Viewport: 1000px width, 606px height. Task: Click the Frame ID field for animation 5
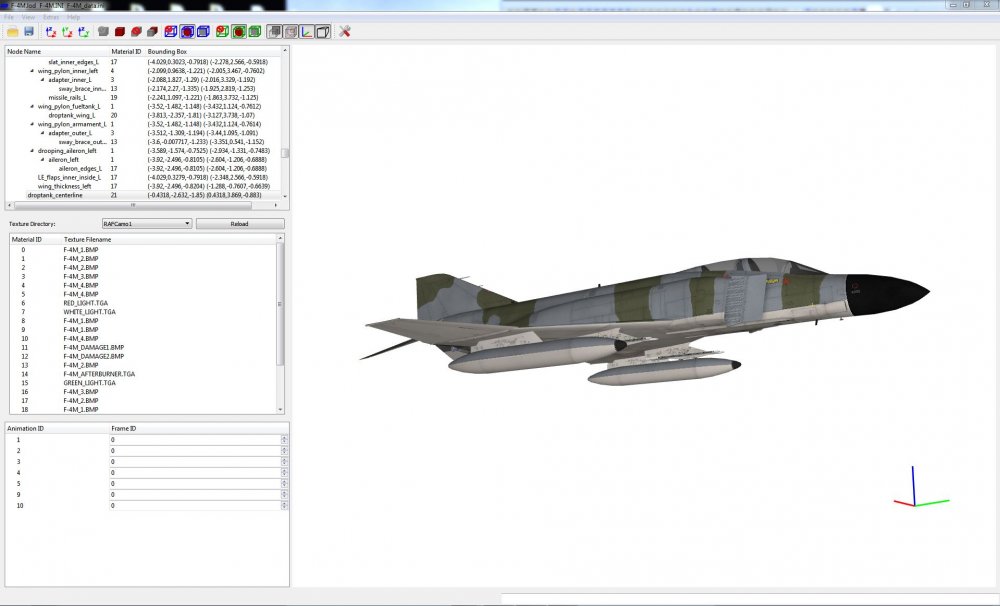pyautogui.click(x=195, y=484)
